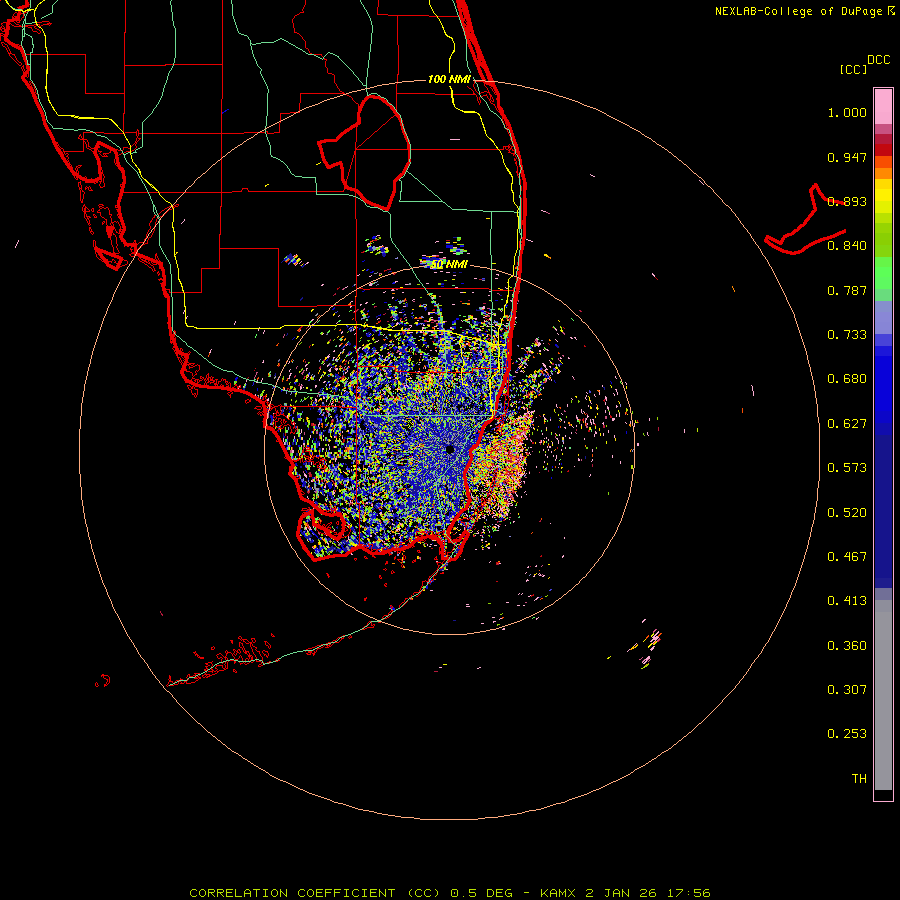Click the DCC label above the color scale
Viewport: 900px width, 900px height.
click(x=879, y=60)
